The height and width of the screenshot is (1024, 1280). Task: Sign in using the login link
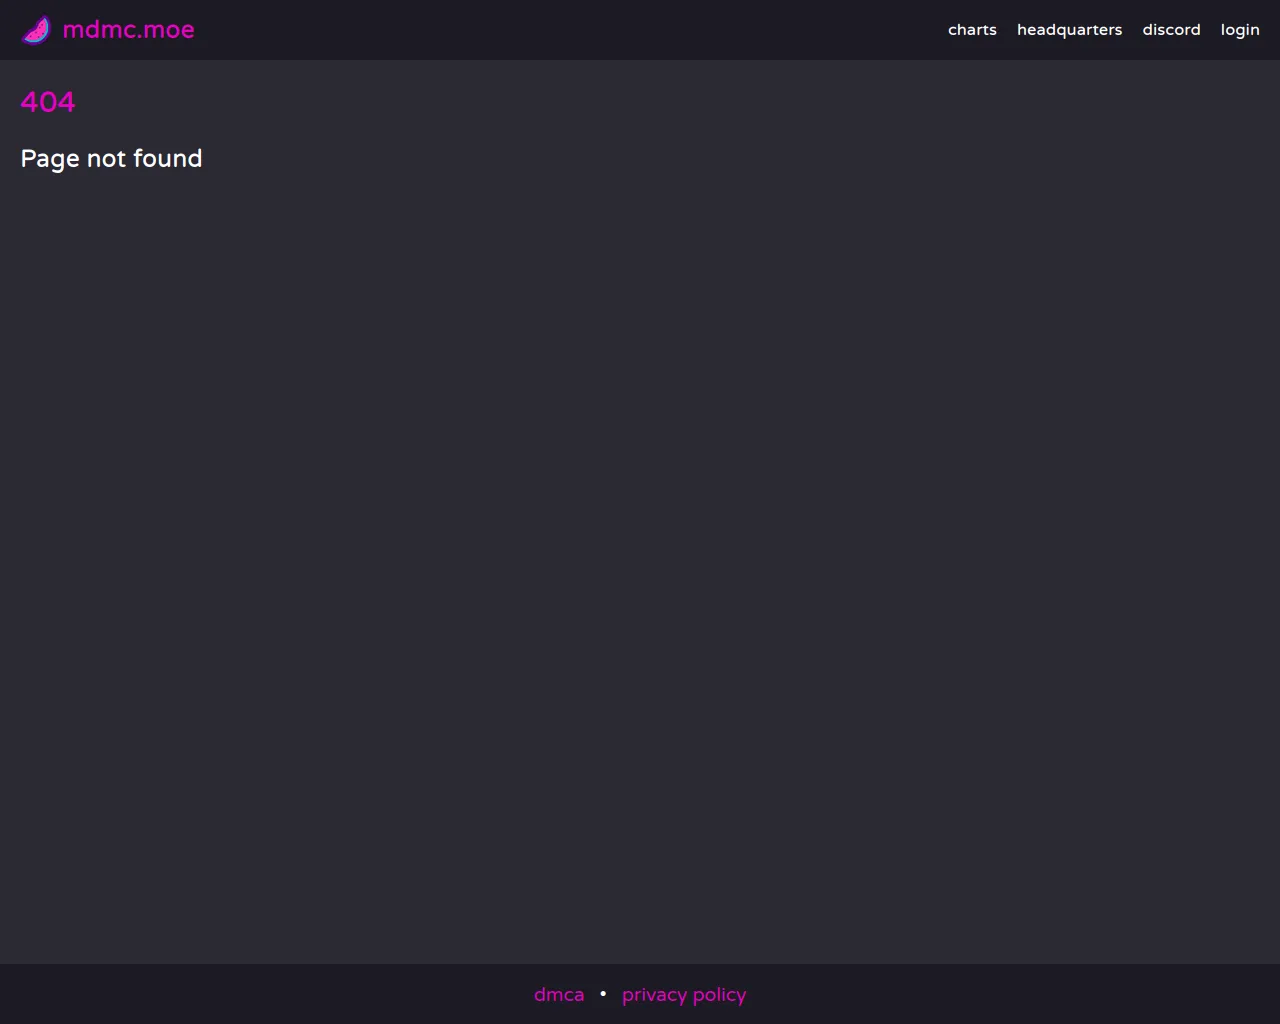point(1240,30)
